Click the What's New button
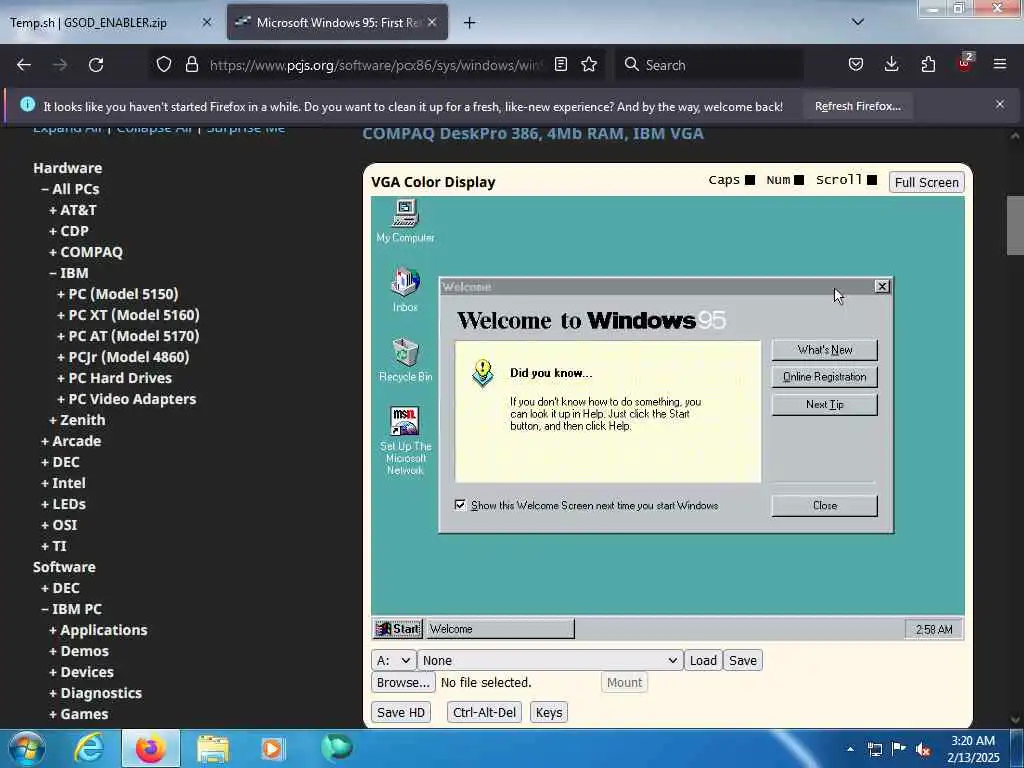Screen dimensions: 1024x768 click(824, 350)
